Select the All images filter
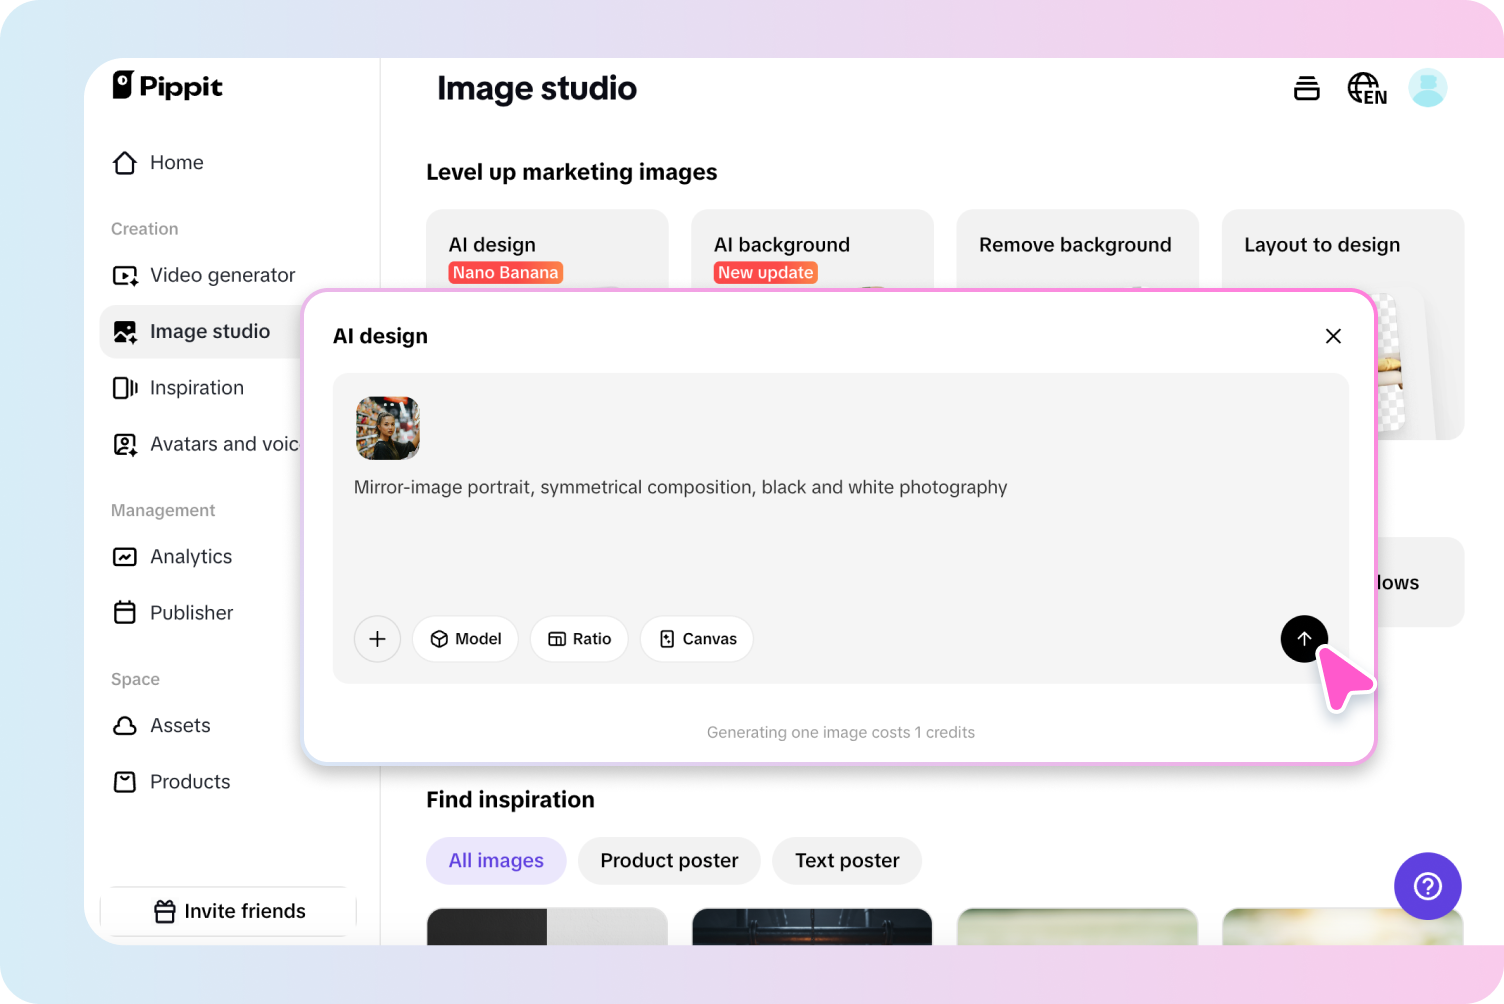 click(496, 860)
